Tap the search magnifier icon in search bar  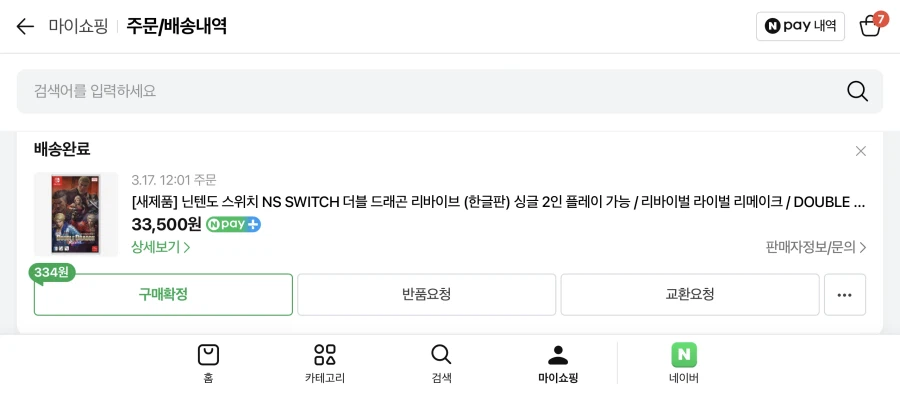857,91
